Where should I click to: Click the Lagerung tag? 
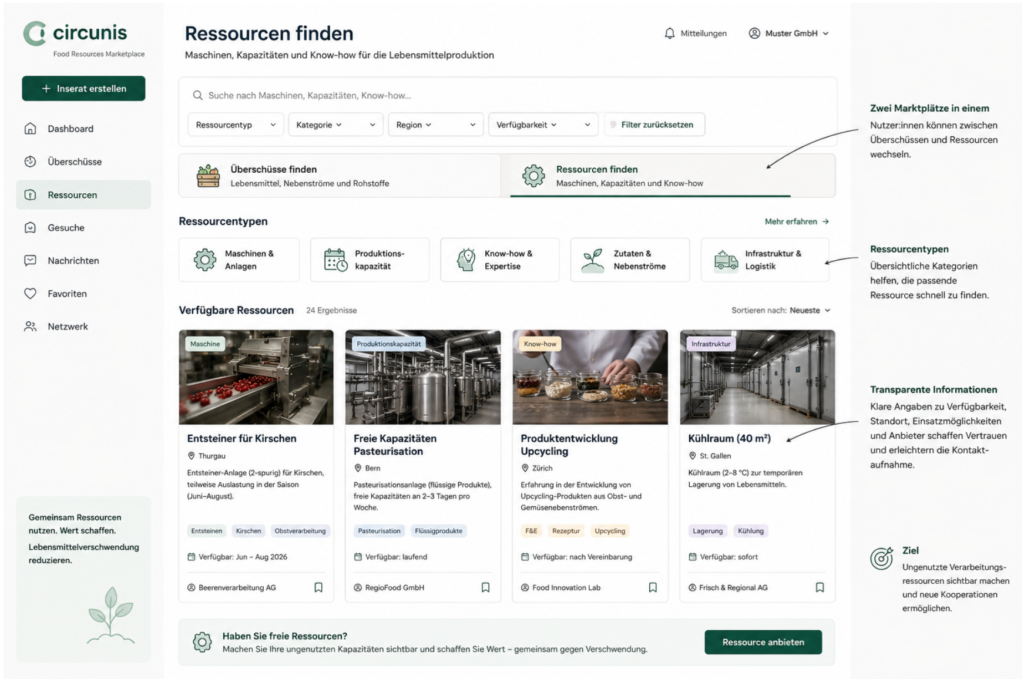click(708, 531)
